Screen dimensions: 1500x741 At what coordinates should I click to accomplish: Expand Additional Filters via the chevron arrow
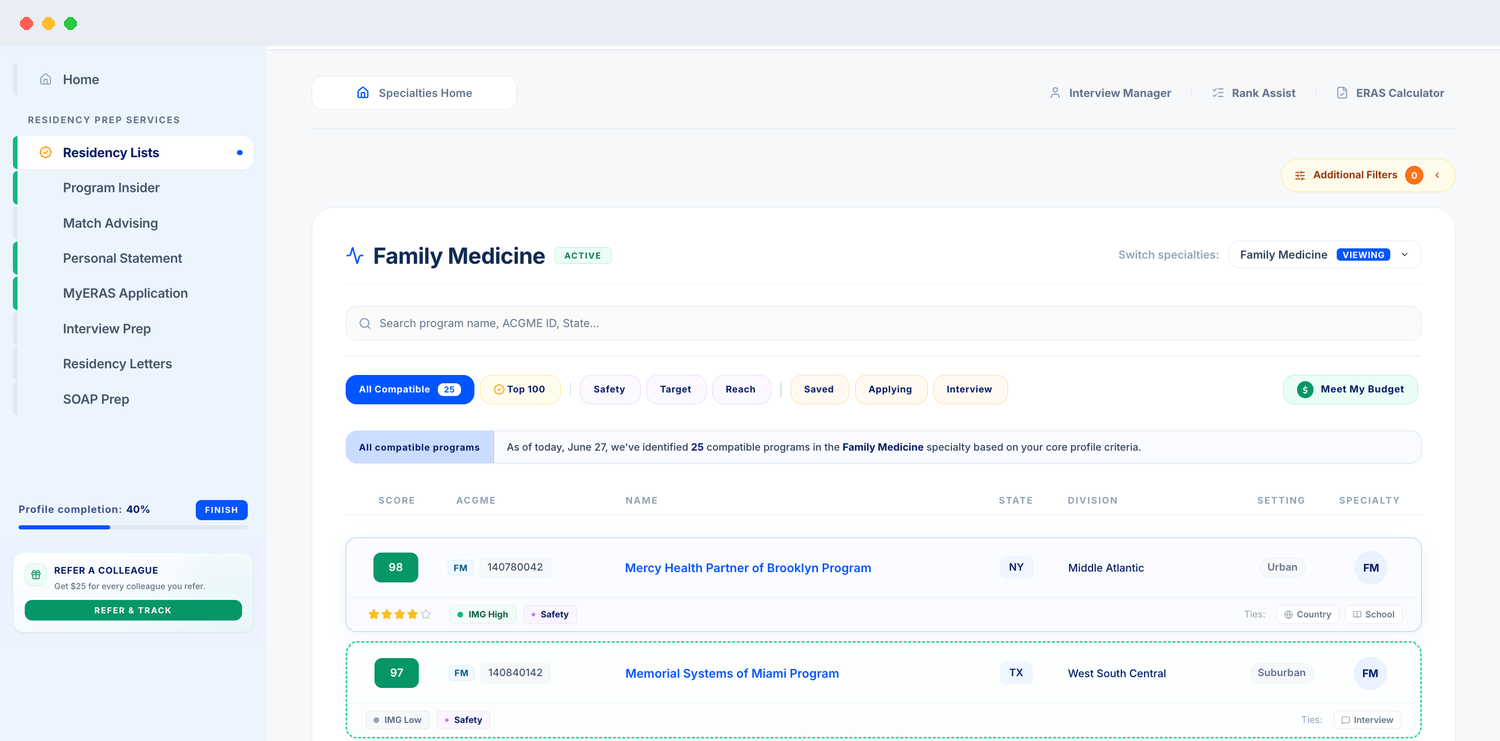1437,175
